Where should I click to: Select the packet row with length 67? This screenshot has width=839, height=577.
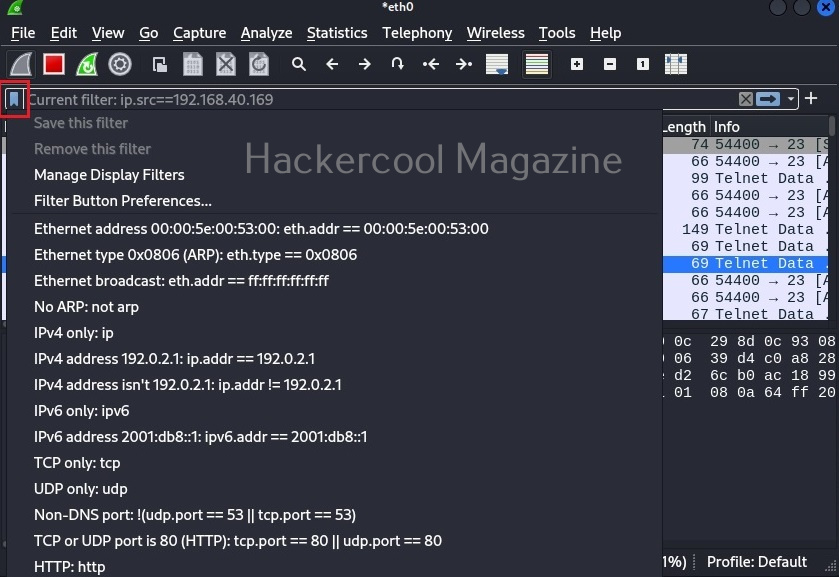click(746, 314)
